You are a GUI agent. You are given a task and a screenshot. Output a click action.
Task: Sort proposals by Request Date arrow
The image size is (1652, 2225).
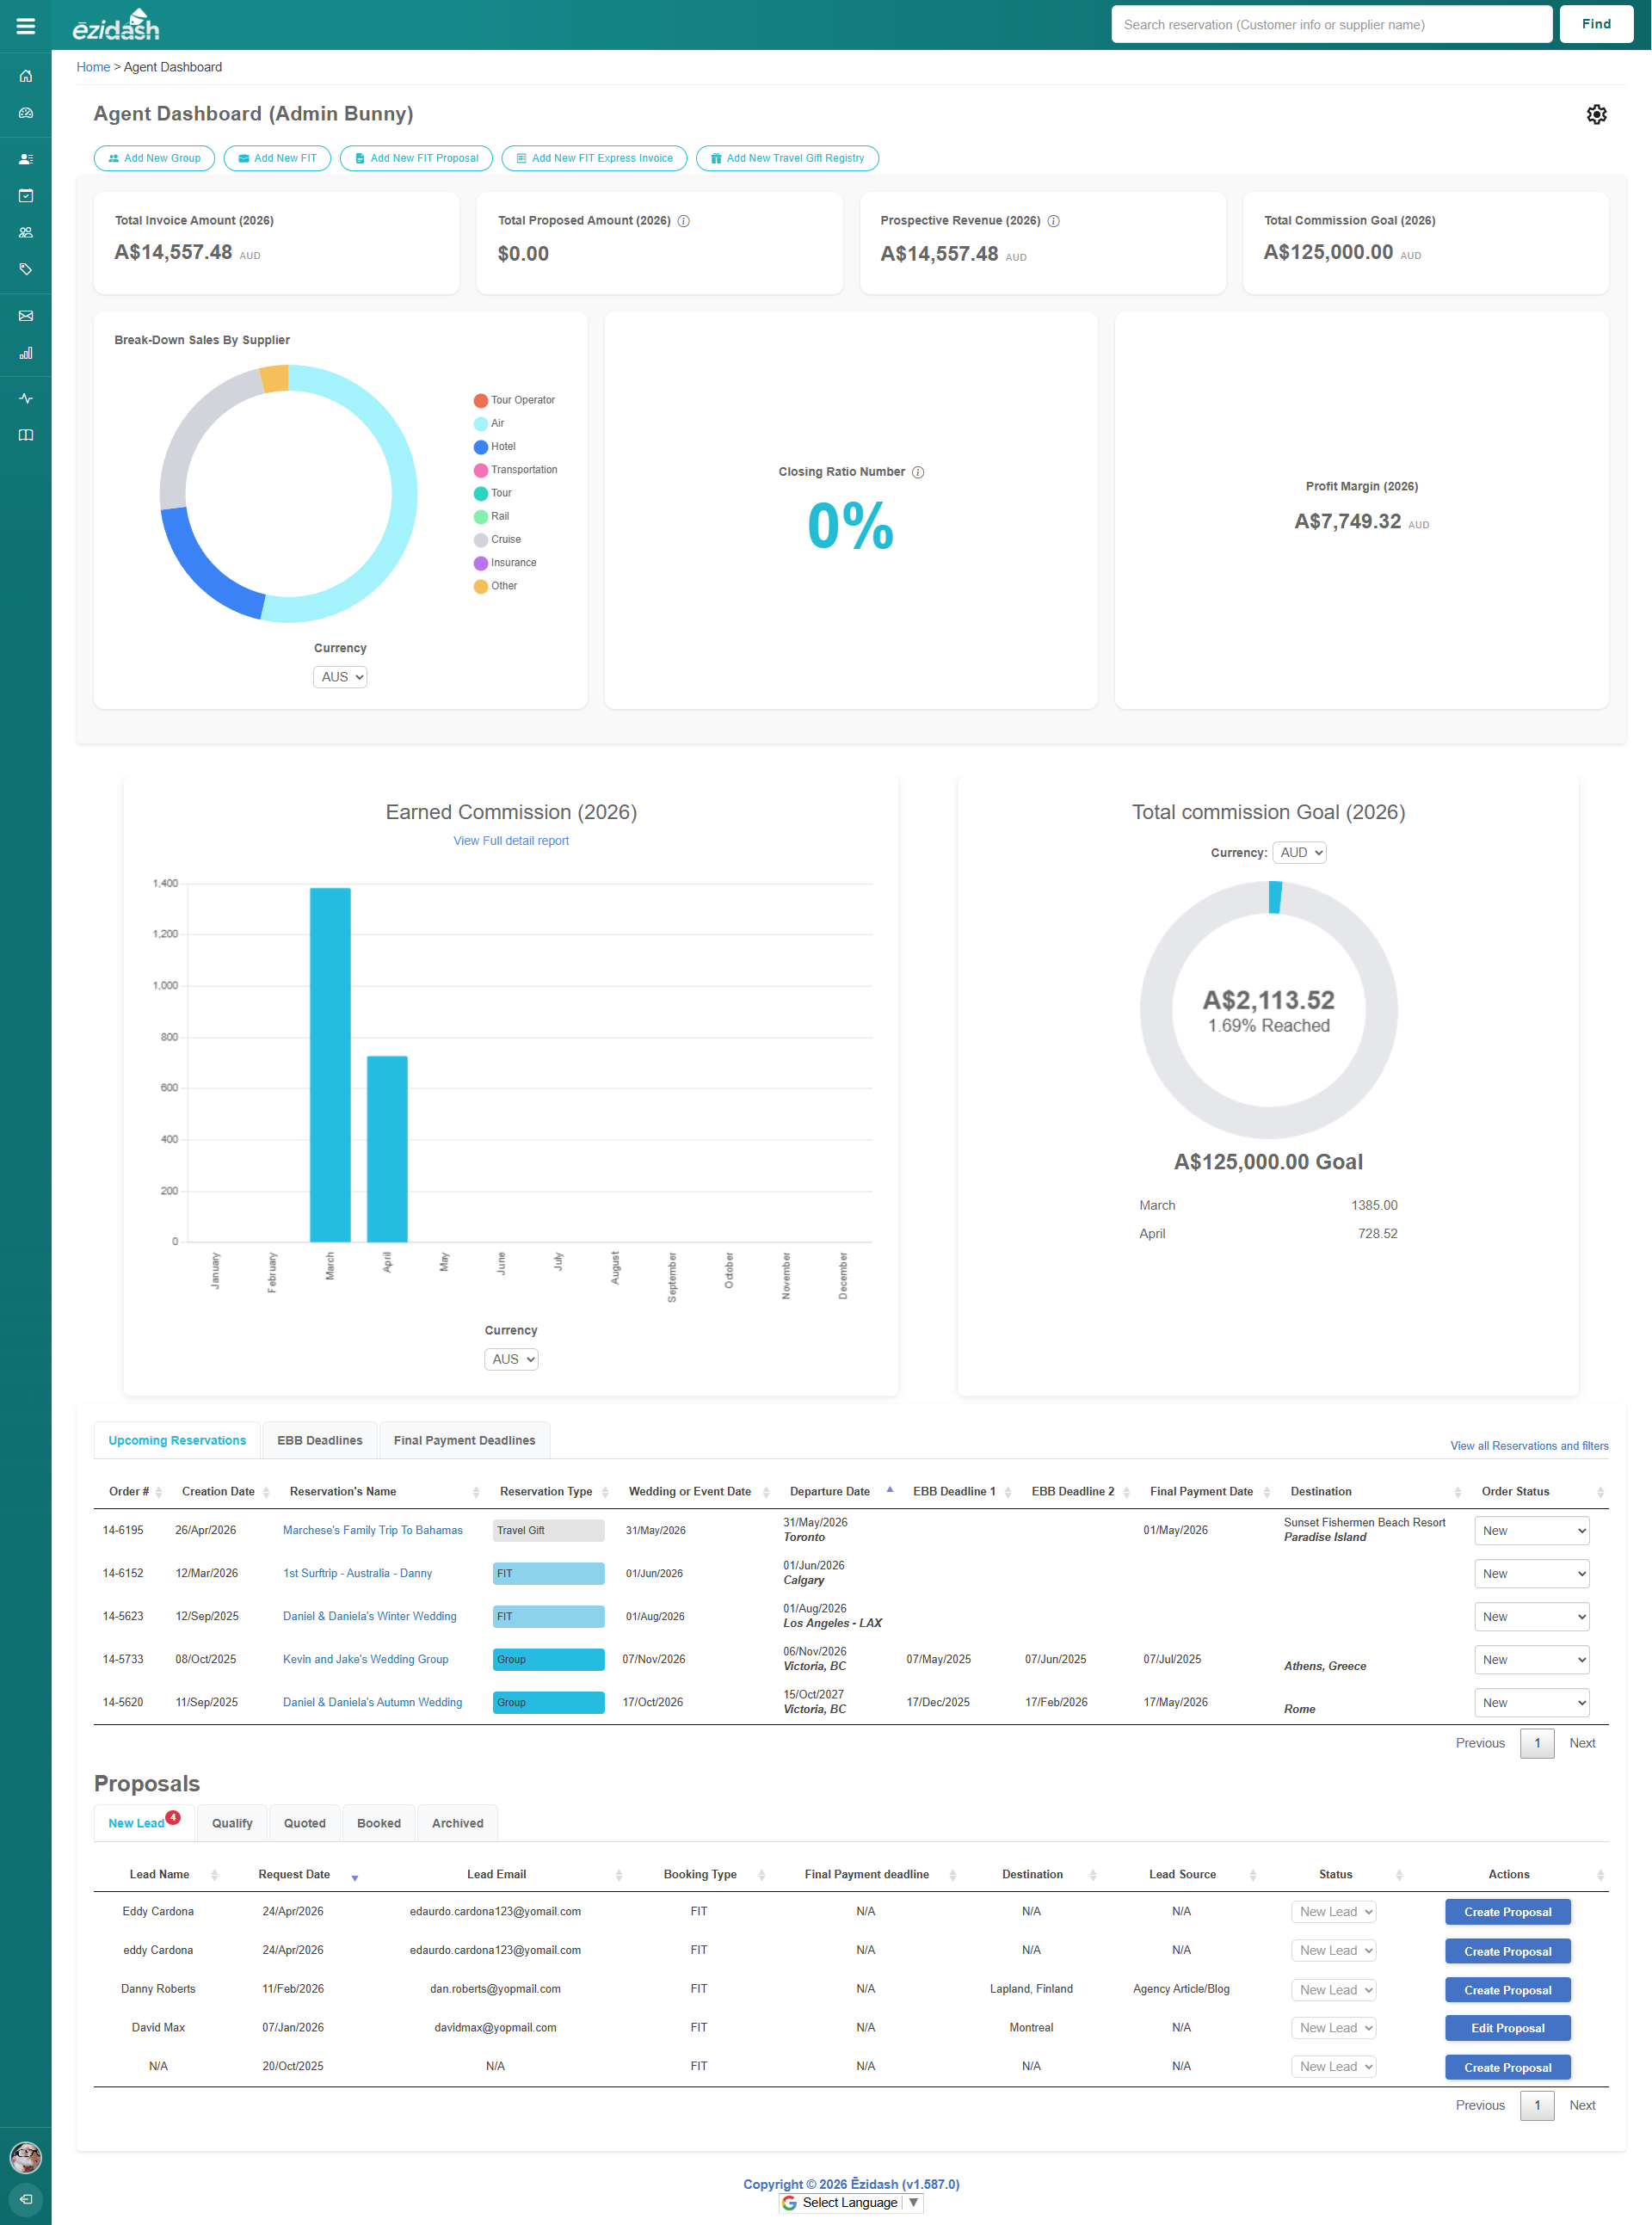click(355, 1878)
